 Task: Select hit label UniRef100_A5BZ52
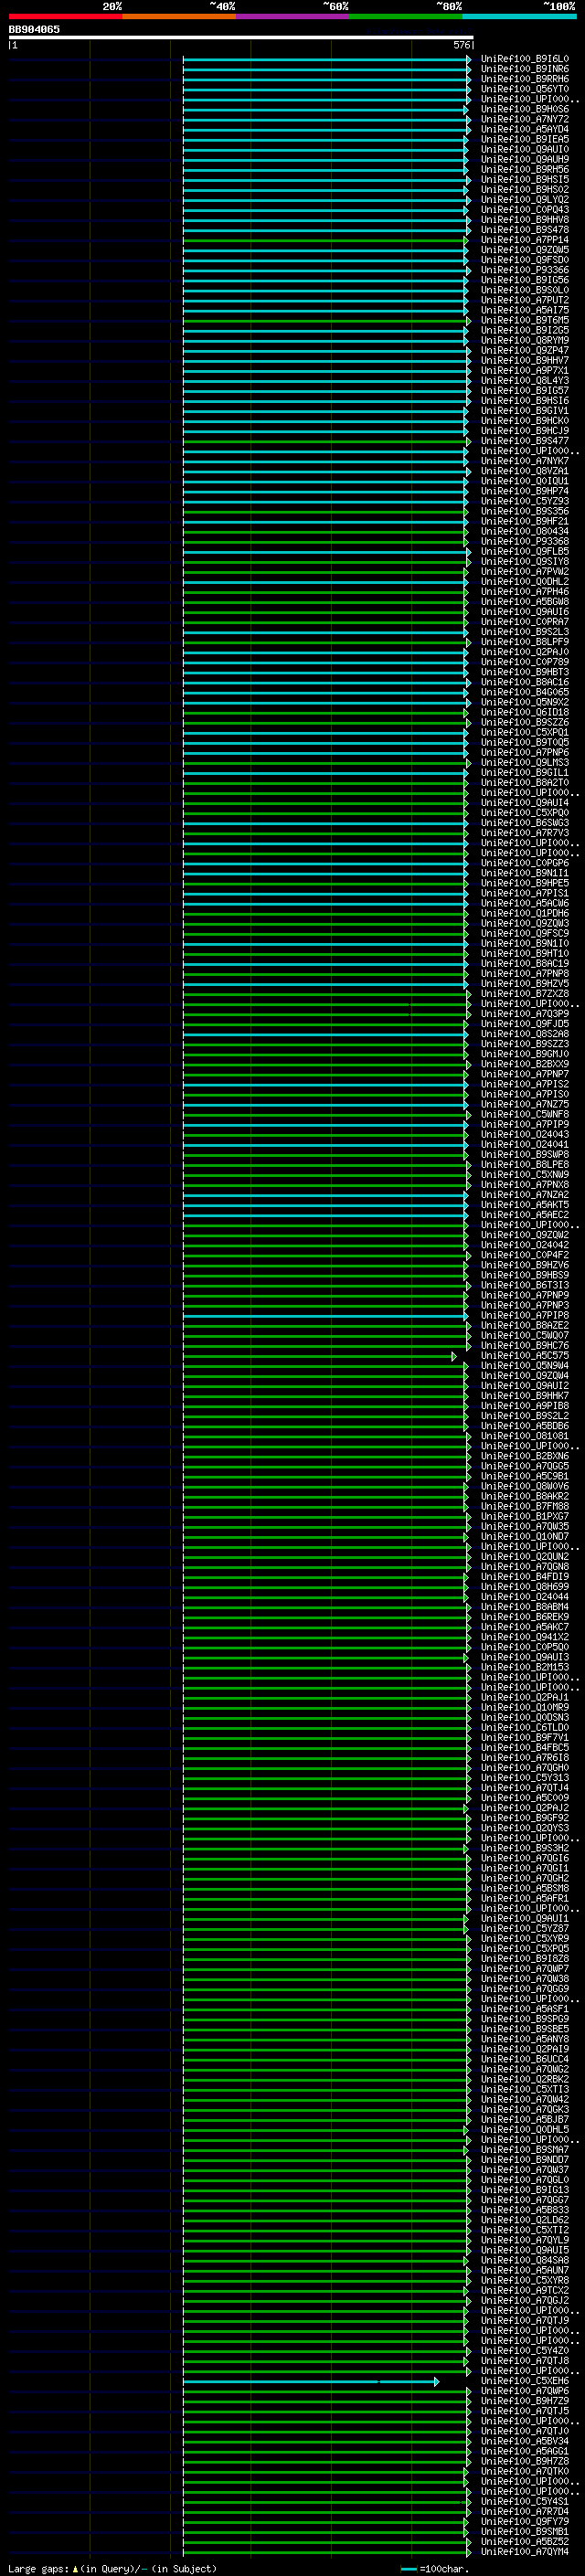point(524,2541)
